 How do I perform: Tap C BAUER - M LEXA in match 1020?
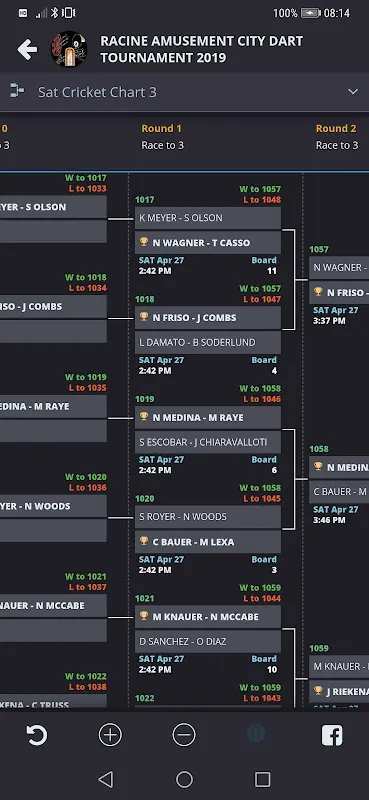[208, 542]
